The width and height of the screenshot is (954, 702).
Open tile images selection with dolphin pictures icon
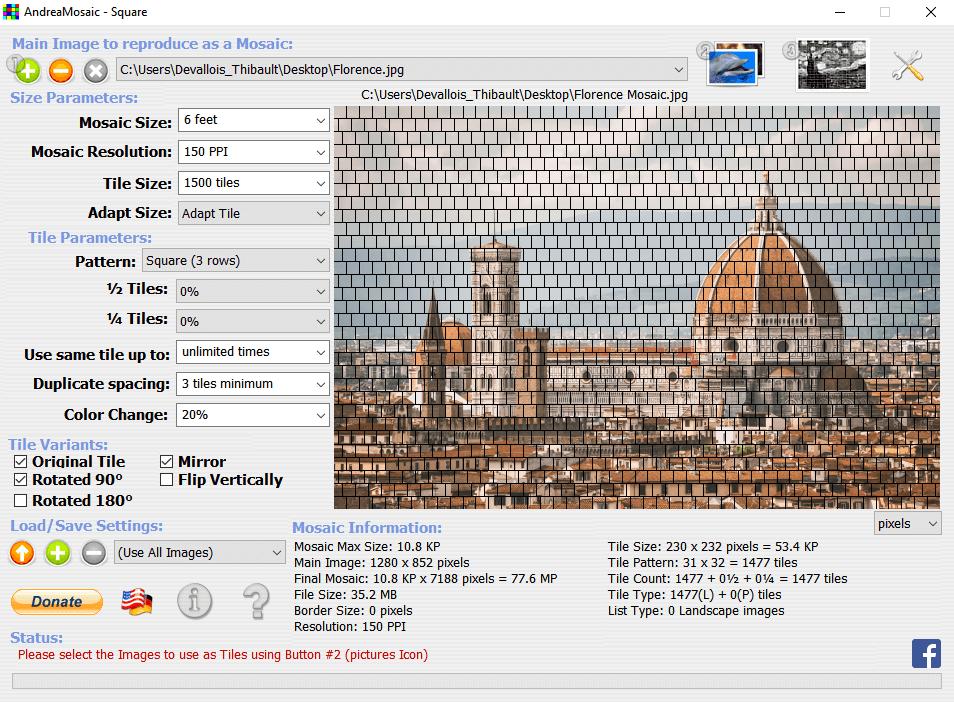point(735,64)
